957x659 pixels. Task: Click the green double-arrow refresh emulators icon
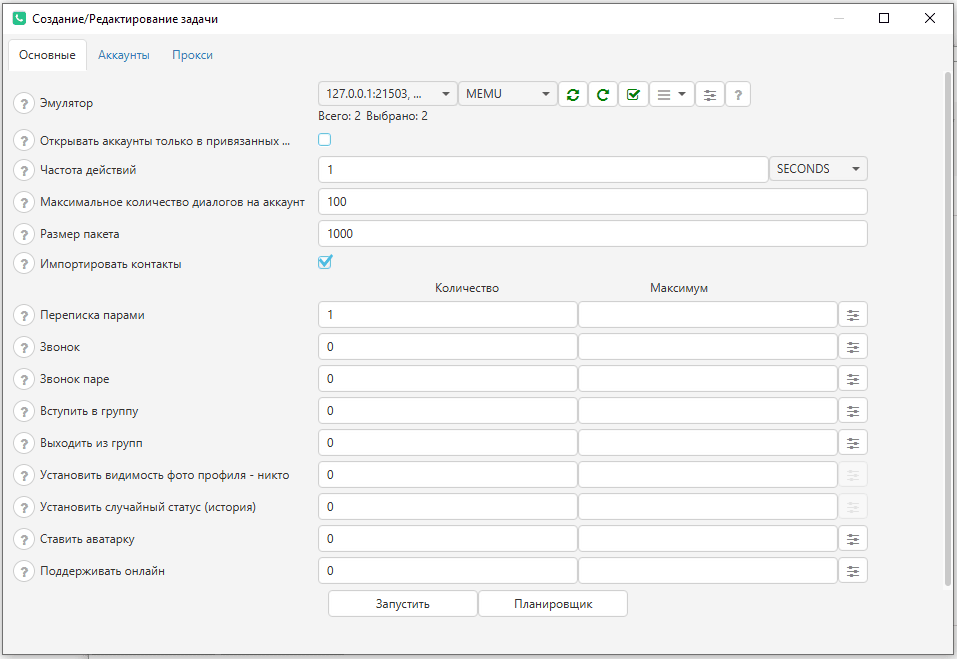(572, 95)
